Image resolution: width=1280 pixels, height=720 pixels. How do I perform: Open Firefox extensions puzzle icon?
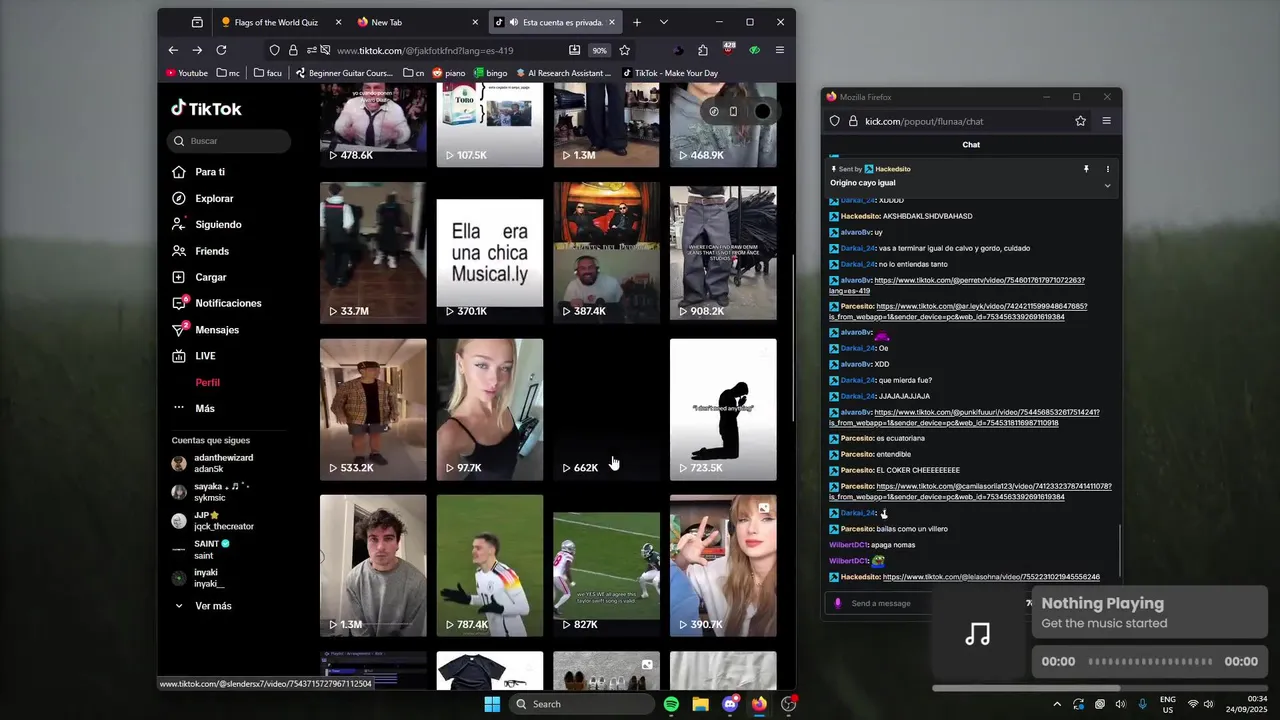(703, 50)
